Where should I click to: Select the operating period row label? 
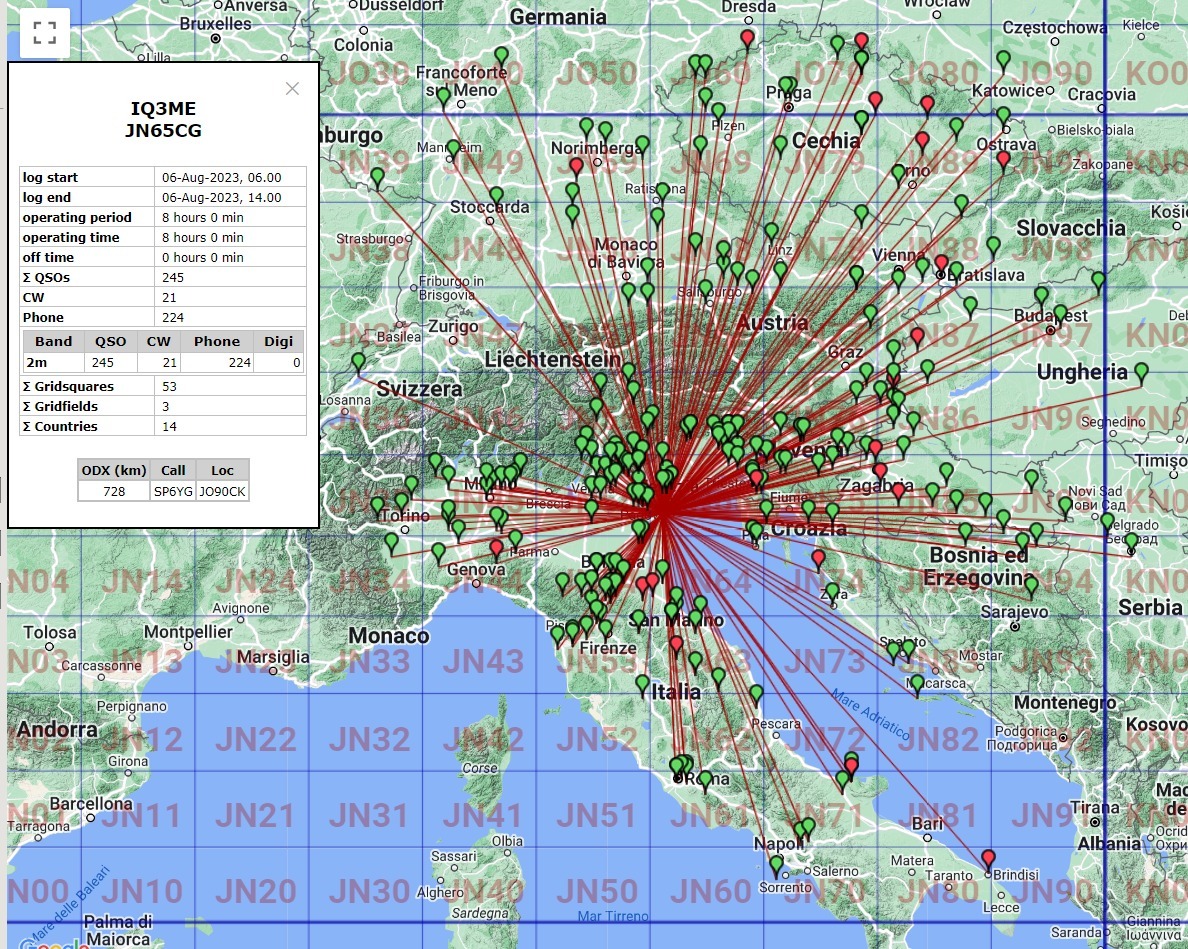point(77,217)
